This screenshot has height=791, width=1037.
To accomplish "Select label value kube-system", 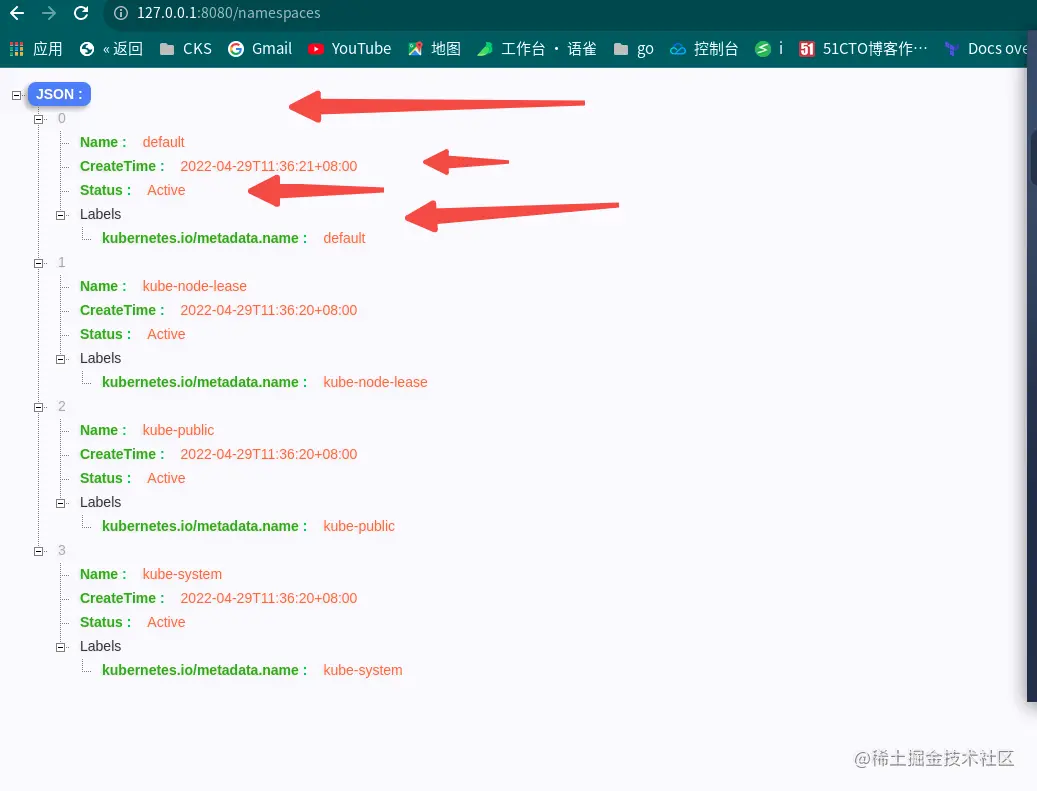I will pyautogui.click(x=362, y=670).
